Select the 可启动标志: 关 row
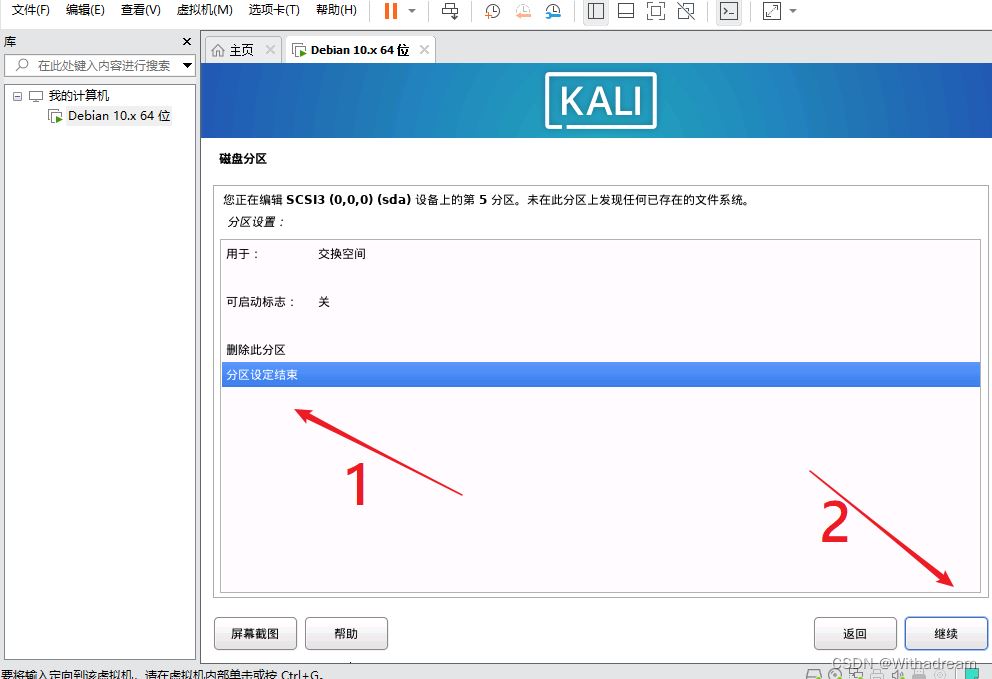 click(x=600, y=302)
